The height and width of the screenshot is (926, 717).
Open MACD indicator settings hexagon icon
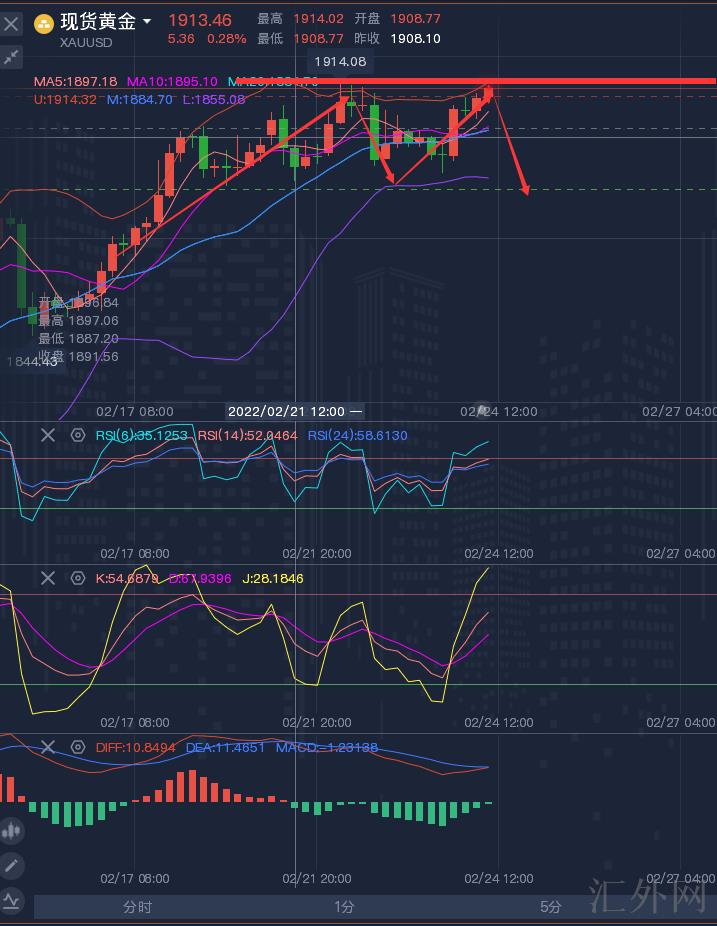pos(78,747)
